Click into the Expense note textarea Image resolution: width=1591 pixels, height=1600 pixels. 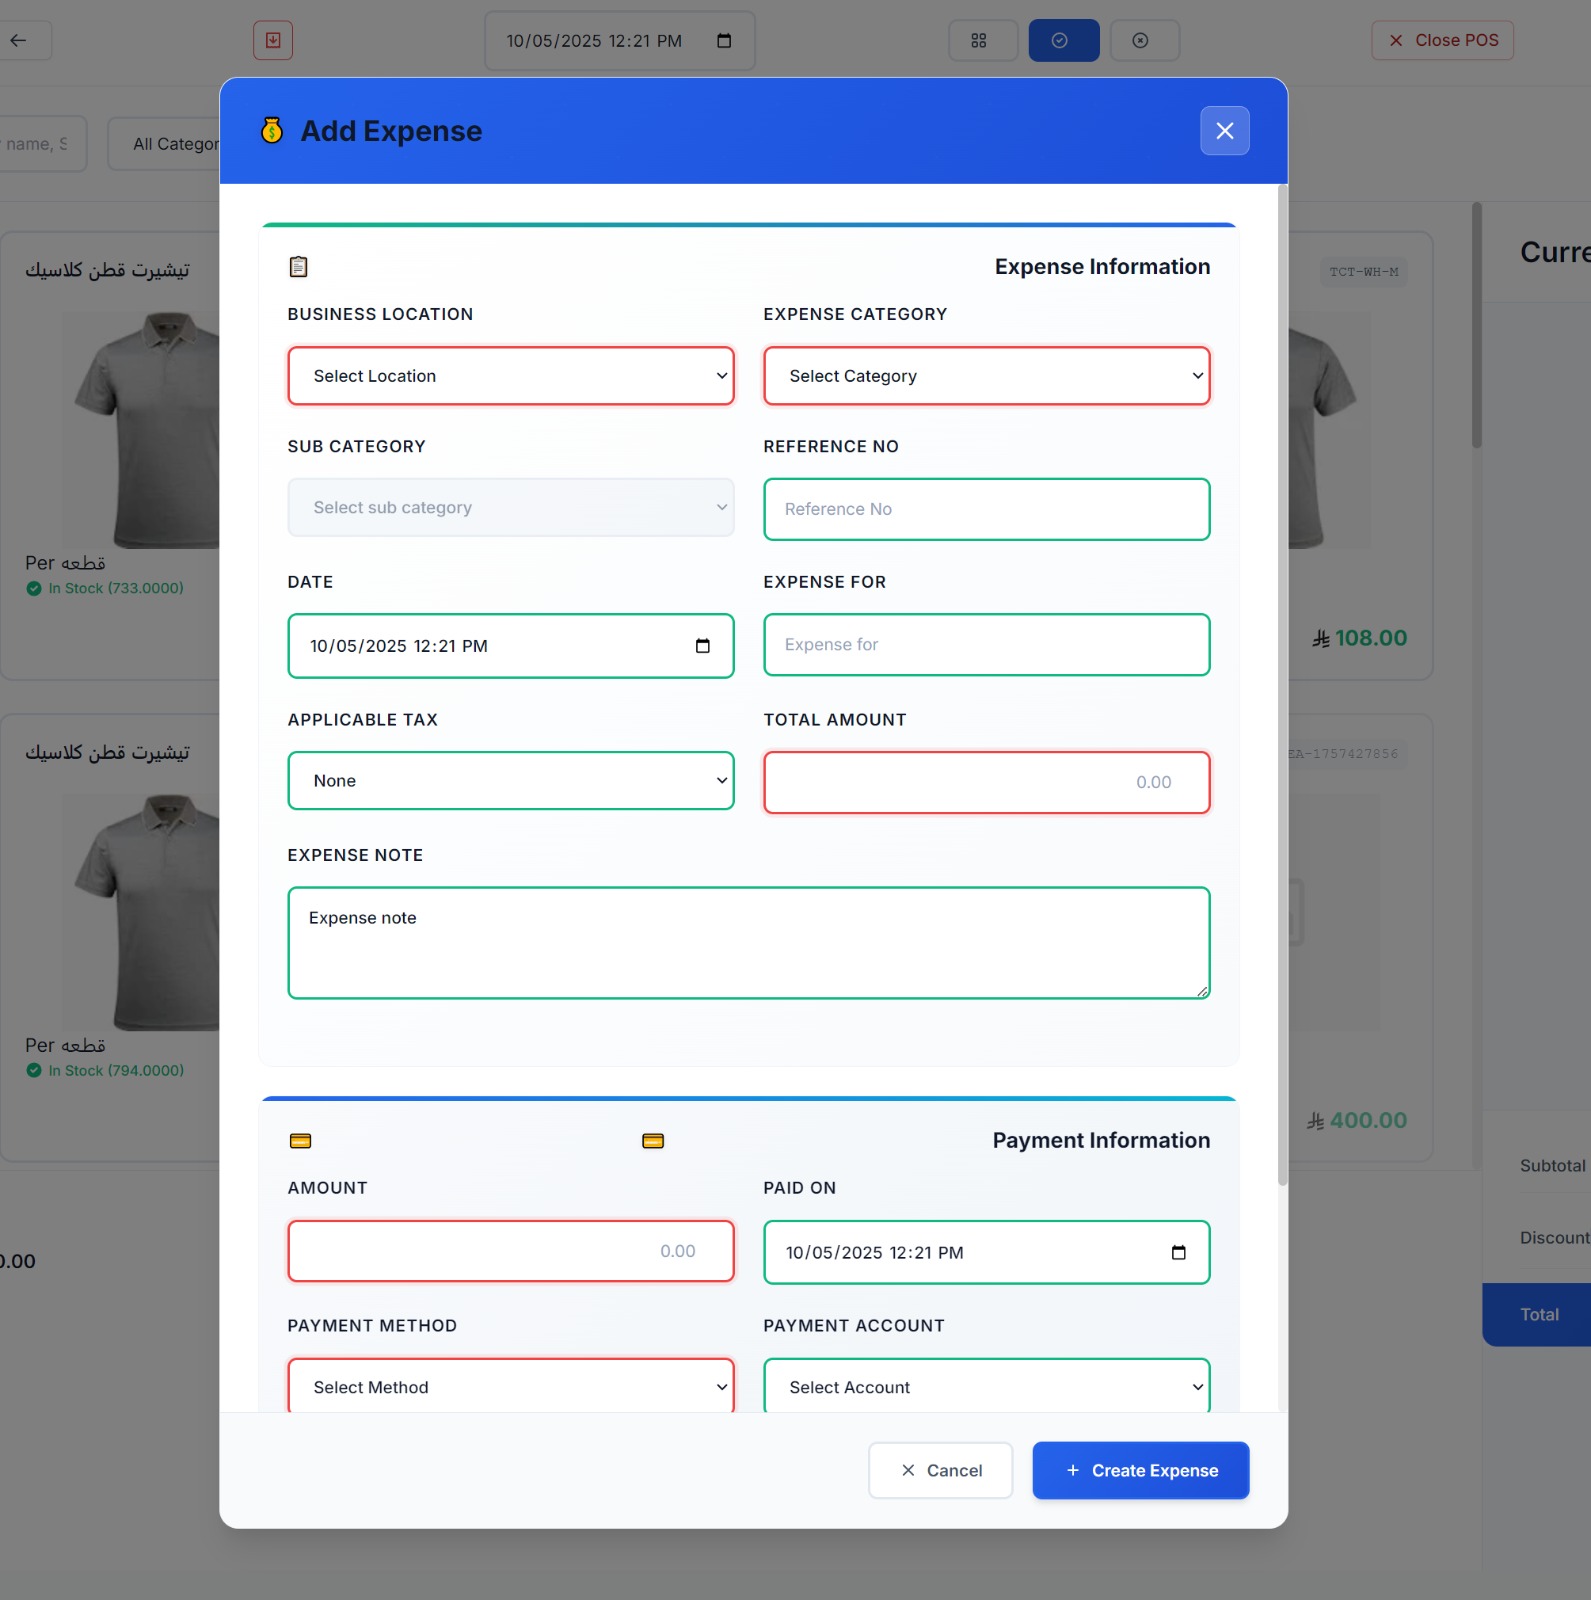click(748, 942)
